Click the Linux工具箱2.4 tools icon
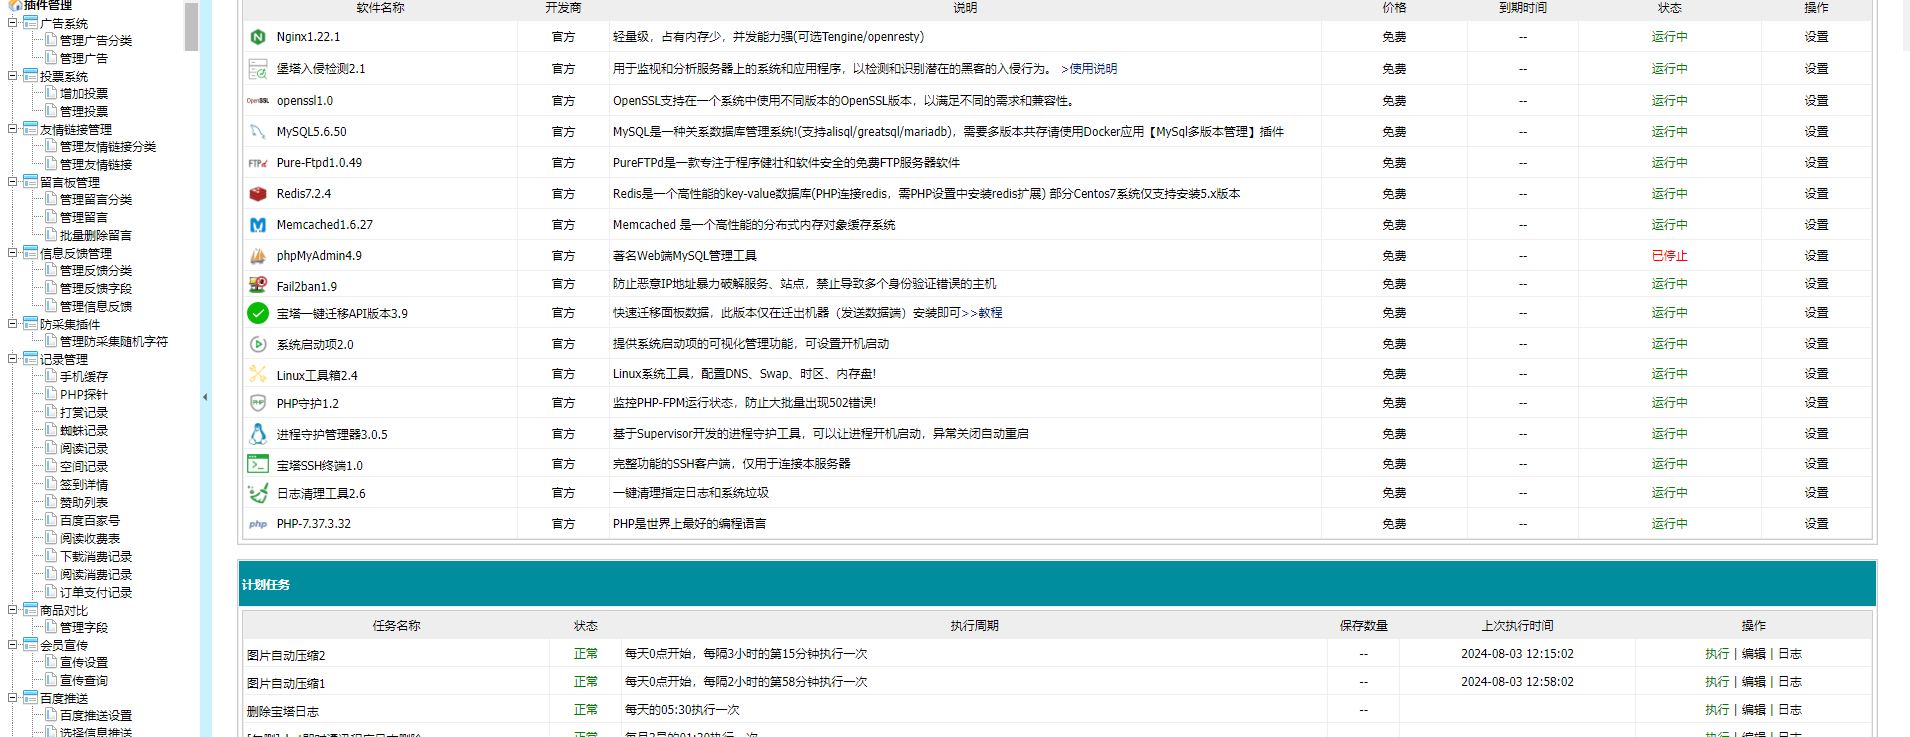Image resolution: width=1910 pixels, height=737 pixels. 257,374
